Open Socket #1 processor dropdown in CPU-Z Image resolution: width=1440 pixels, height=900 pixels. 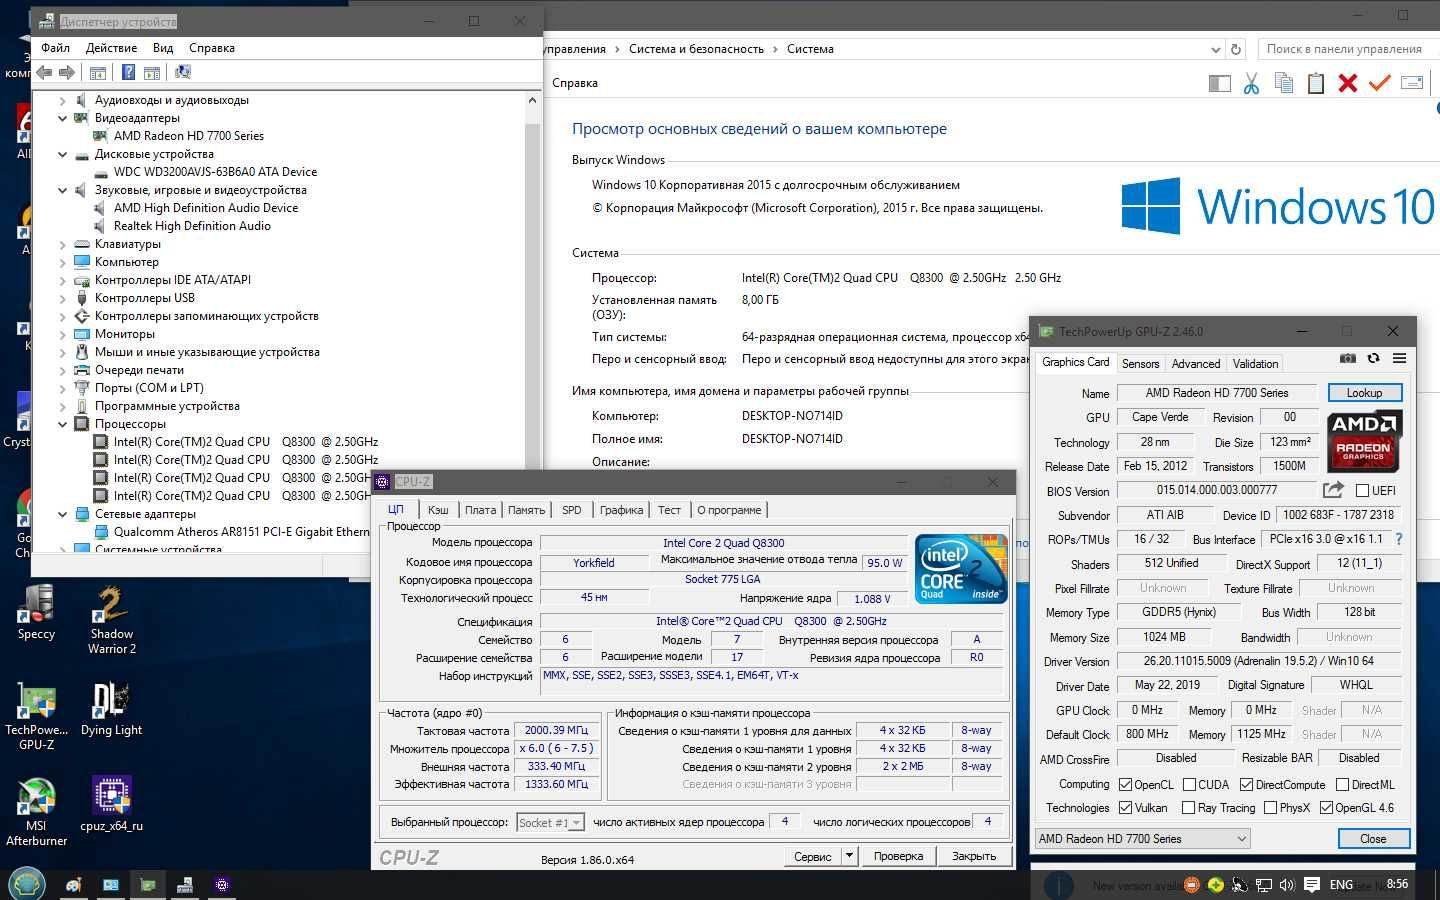(550, 822)
